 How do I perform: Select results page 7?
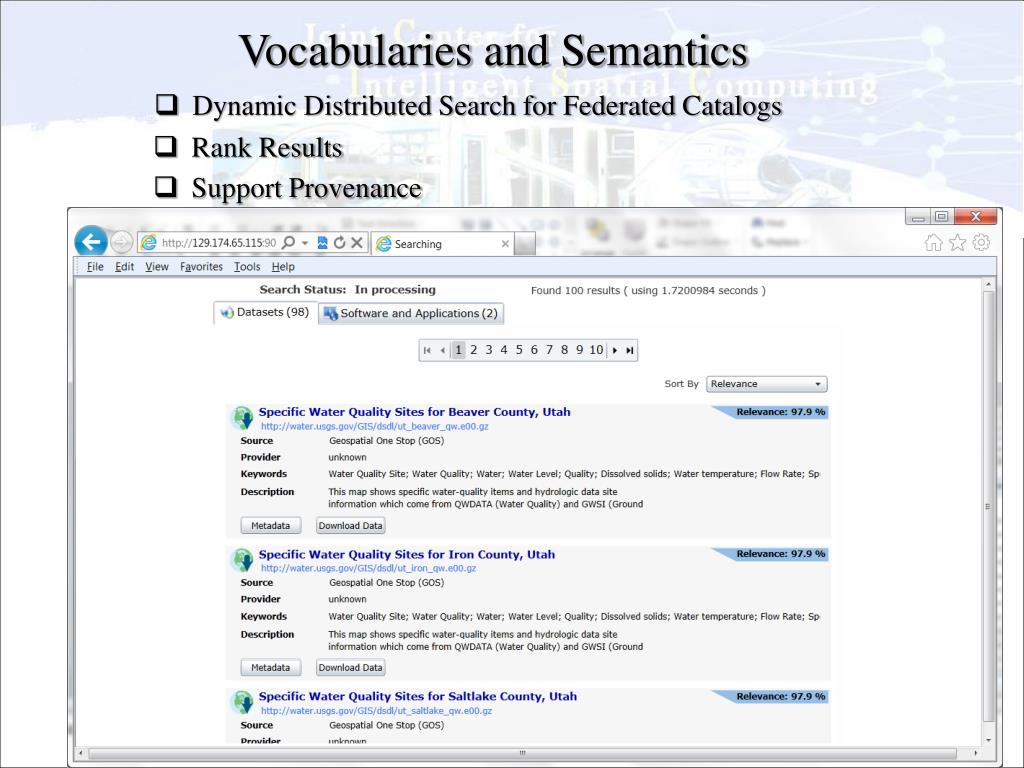click(x=549, y=350)
